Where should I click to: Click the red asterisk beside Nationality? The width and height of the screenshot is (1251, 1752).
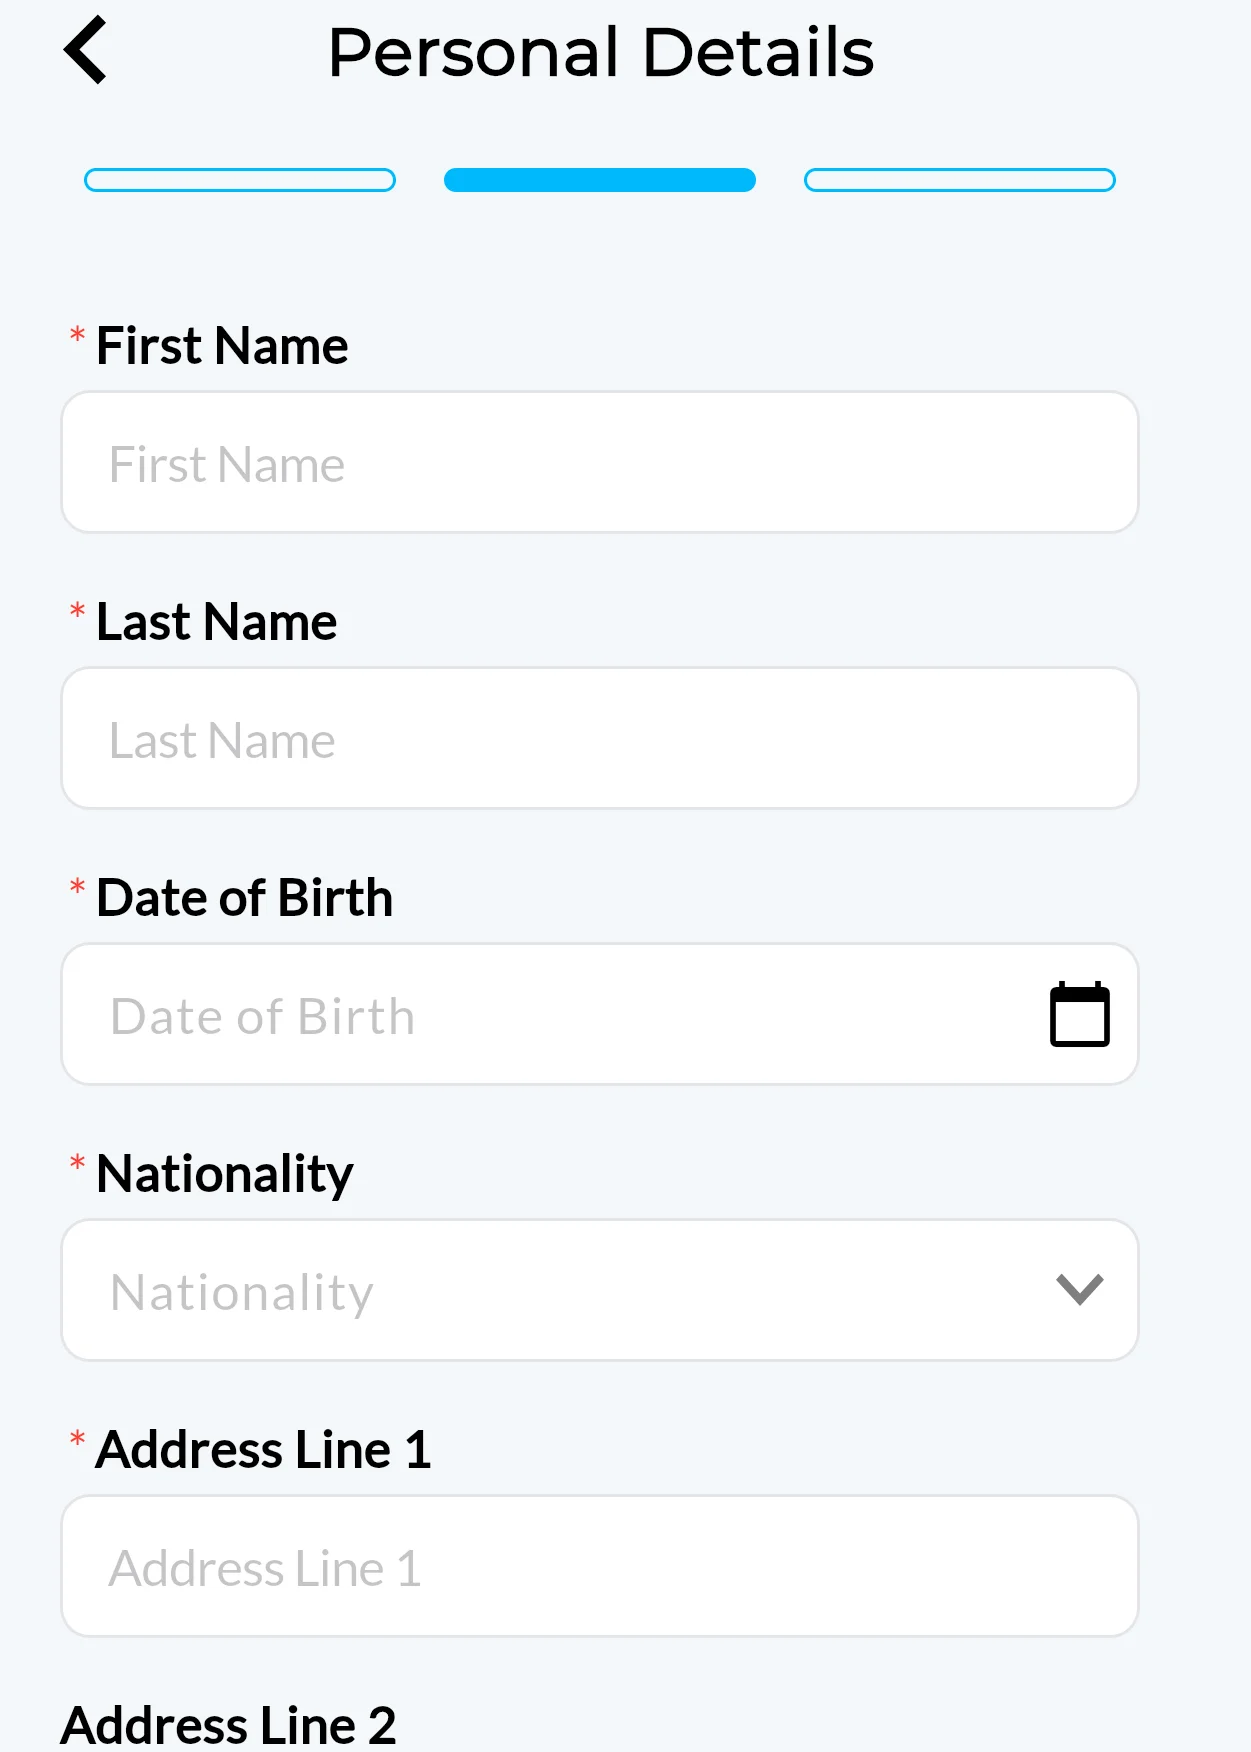tap(77, 1164)
